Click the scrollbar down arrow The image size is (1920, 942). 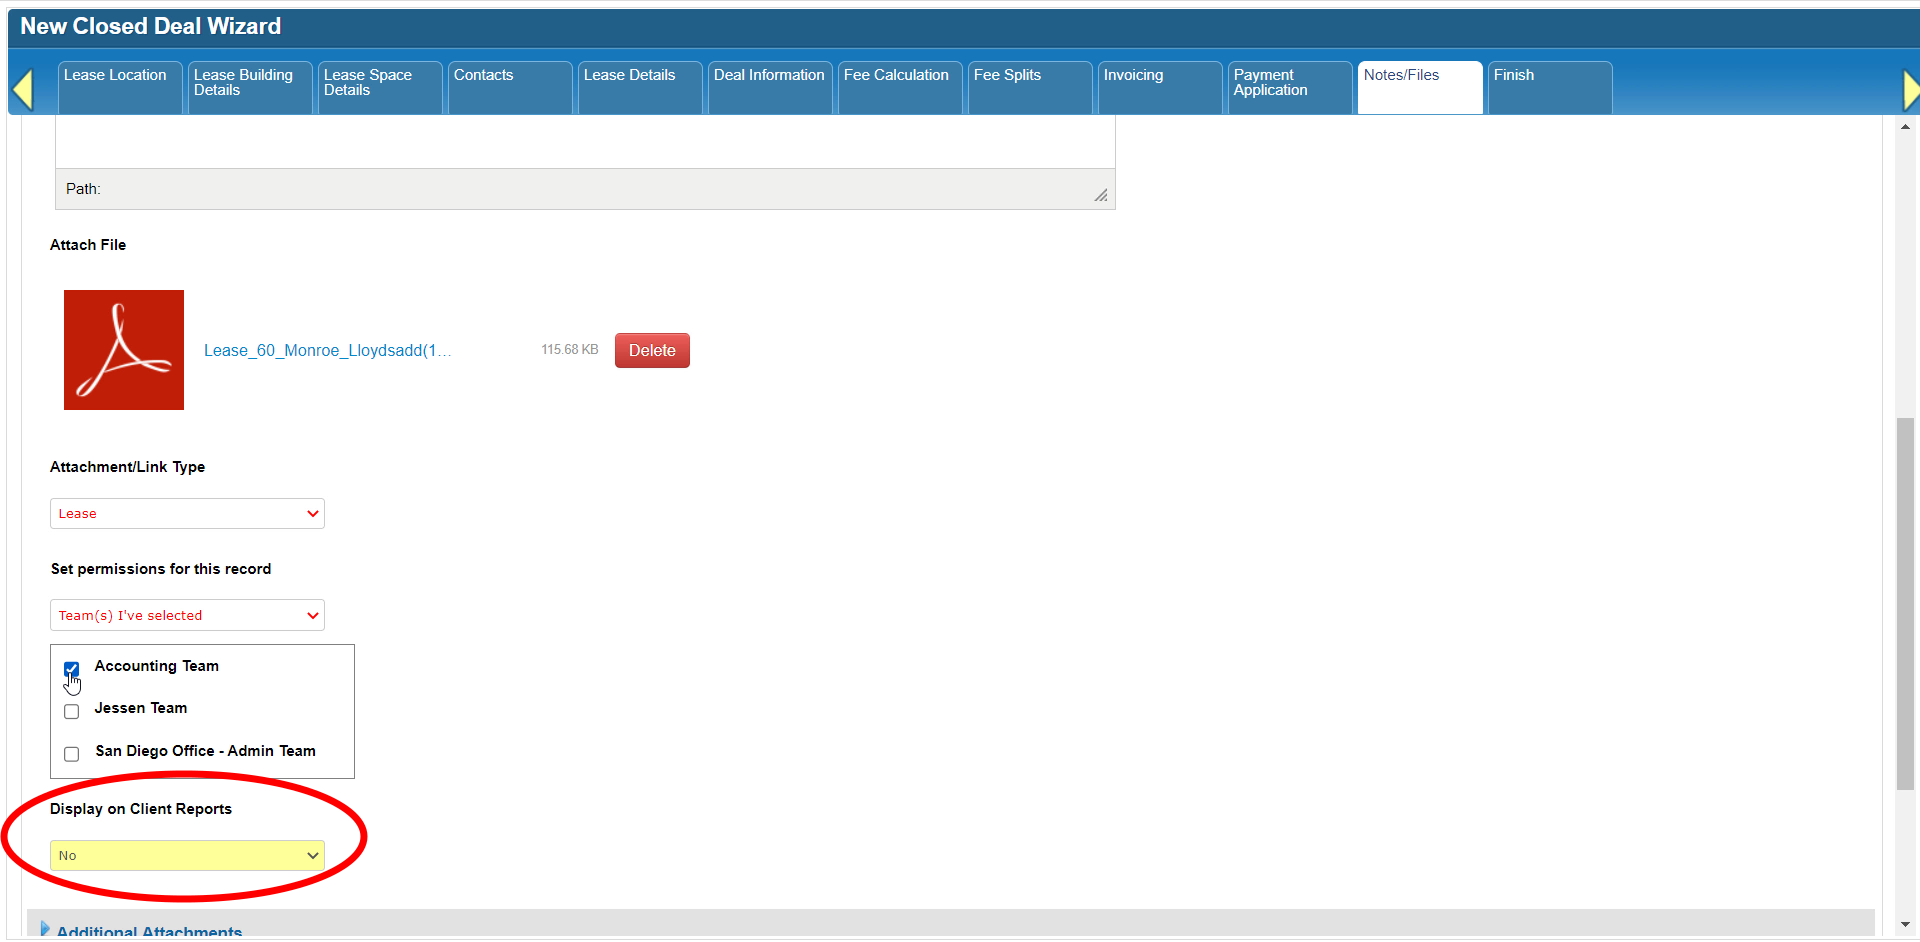tap(1905, 925)
